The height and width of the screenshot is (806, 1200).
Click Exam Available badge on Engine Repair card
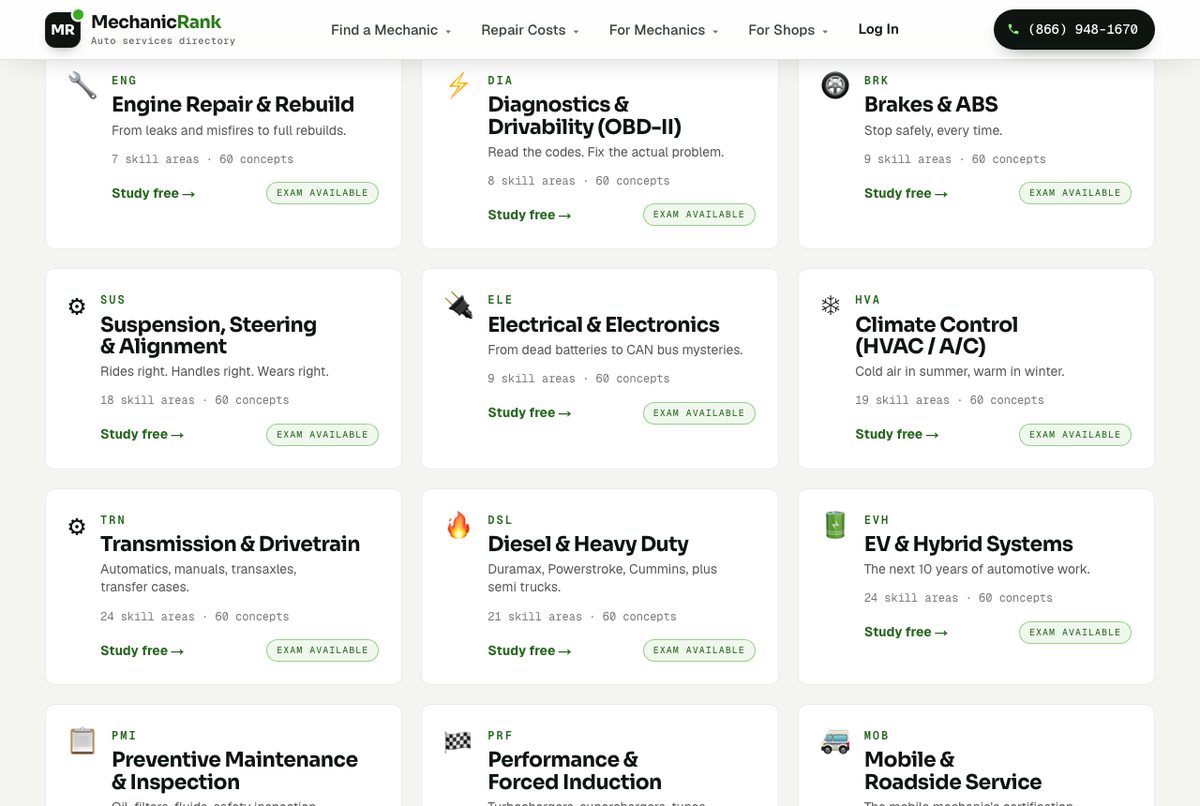click(x=322, y=193)
